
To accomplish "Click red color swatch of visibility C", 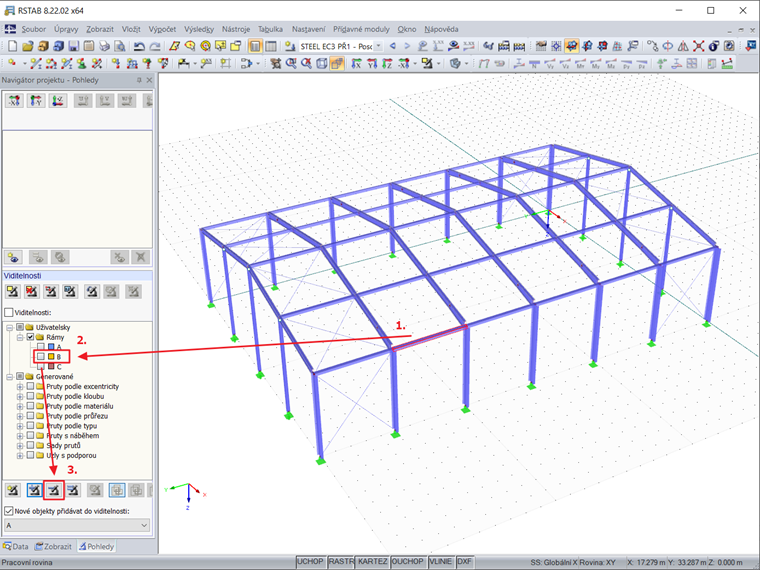I will tap(51, 366).
